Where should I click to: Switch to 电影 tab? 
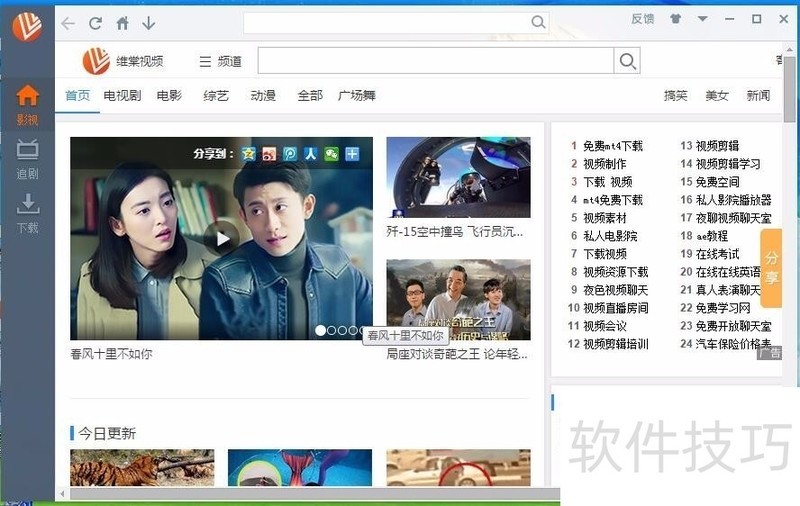point(169,95)
